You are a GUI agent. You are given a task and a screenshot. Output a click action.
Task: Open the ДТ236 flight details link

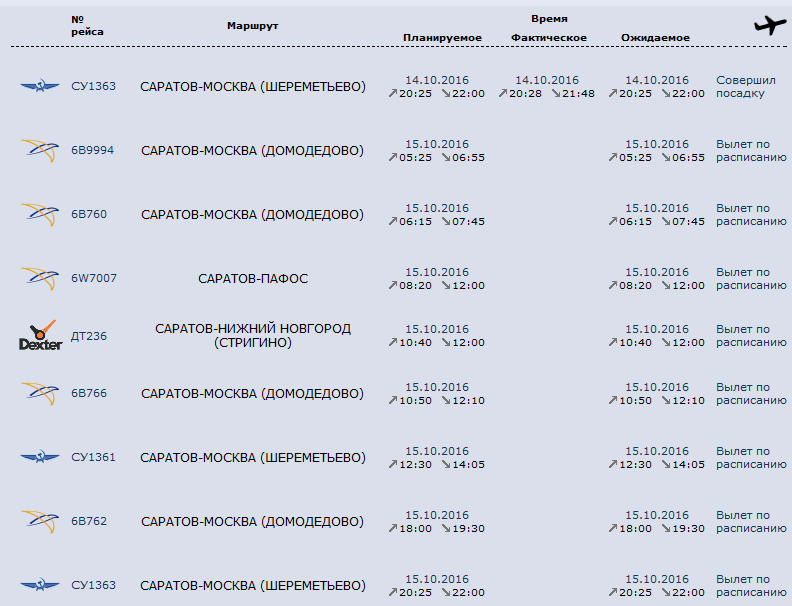pyautogui.click(x=89, y=336)
